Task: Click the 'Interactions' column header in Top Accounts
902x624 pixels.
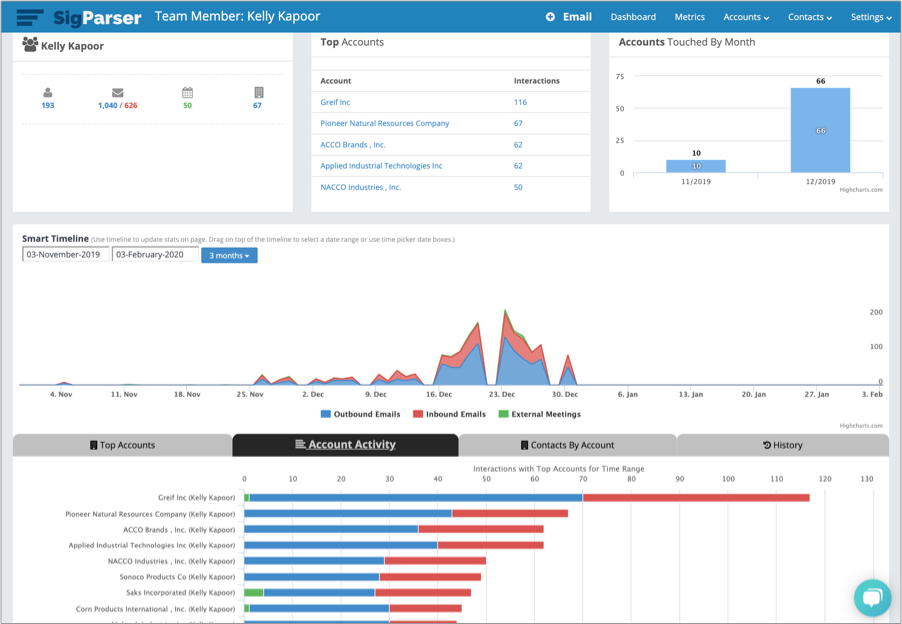Action: pyautogui.click(x=537, y=81)
